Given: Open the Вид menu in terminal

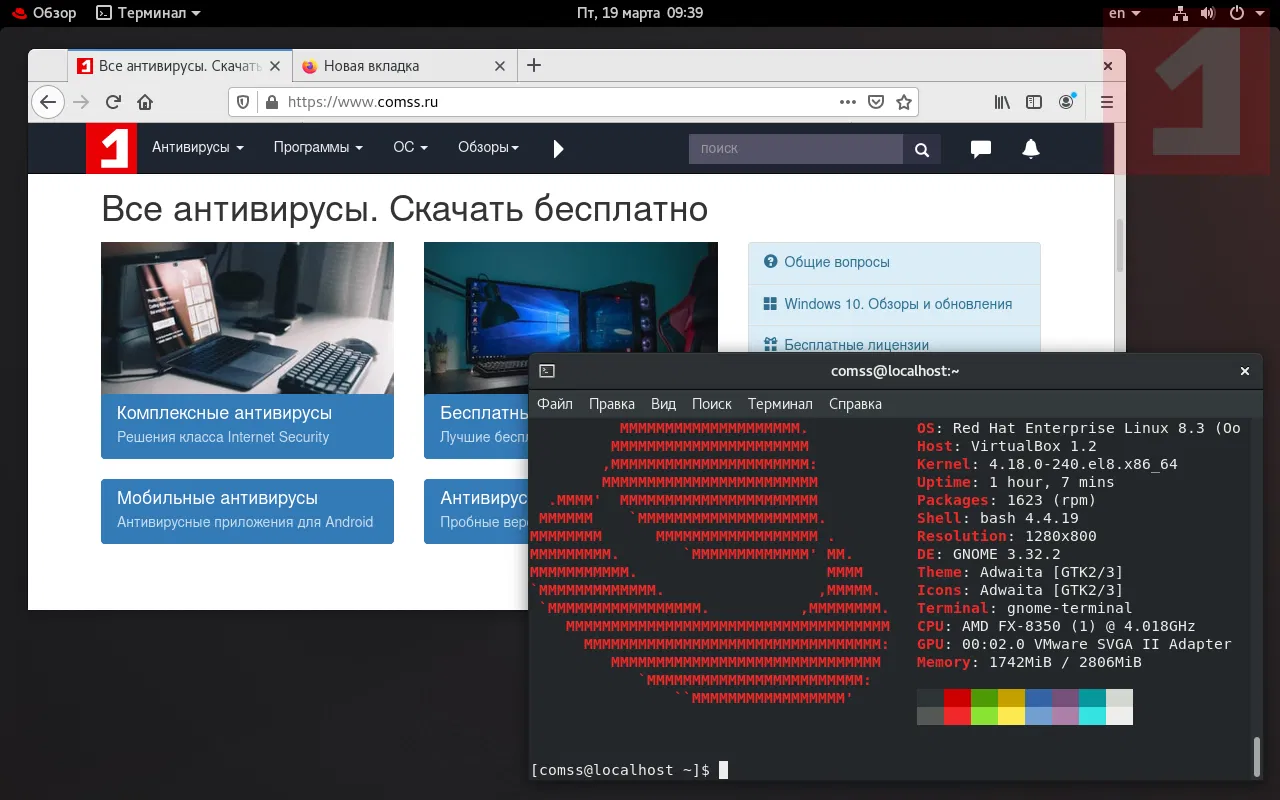Looking at the screenshot, I should 664,404.
